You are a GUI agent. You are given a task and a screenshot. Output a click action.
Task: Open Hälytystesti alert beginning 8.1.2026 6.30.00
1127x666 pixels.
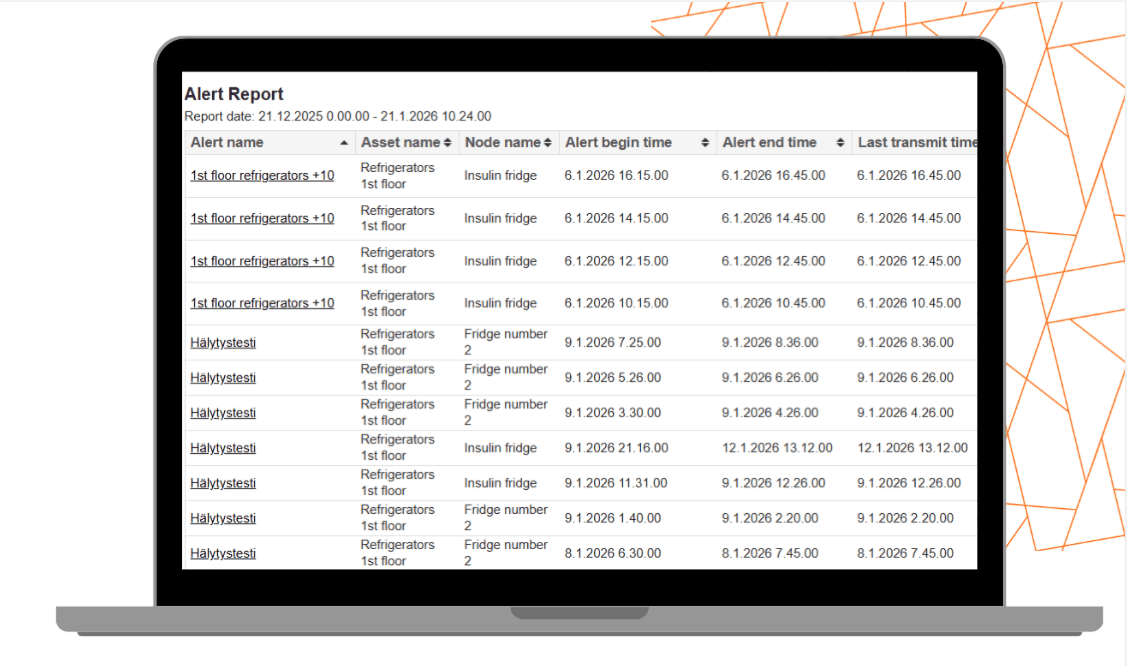coord(223,553)
